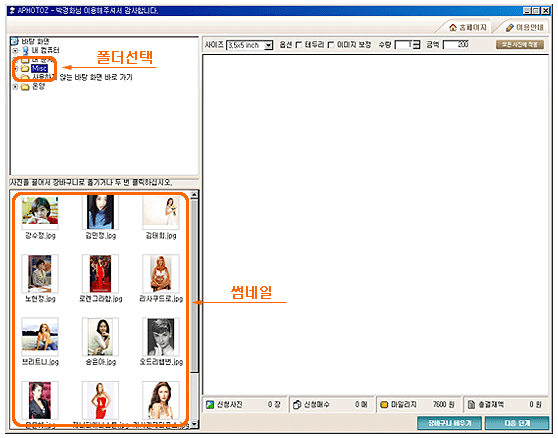
Task: Select the 로렌그라함.jpg thumbnail
Action: (100, 274)
